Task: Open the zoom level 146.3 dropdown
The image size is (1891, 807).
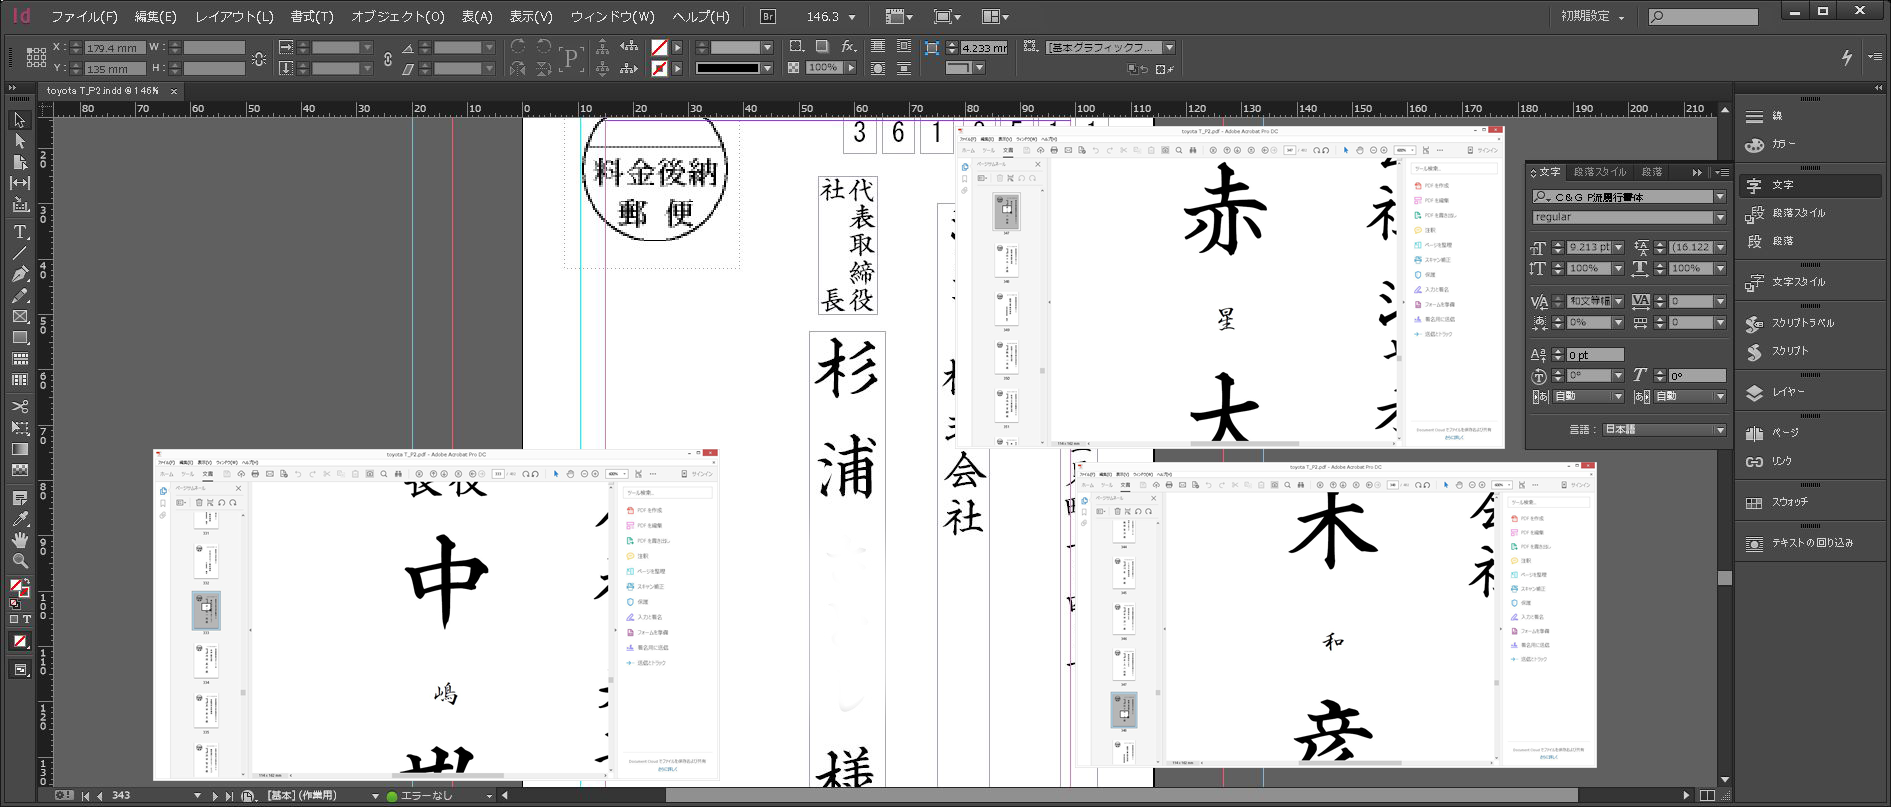Action: click(852, 17)
